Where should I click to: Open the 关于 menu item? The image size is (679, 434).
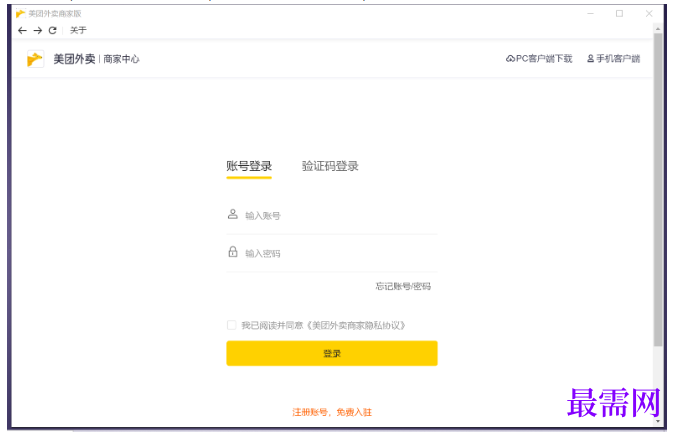pos(78,30)
